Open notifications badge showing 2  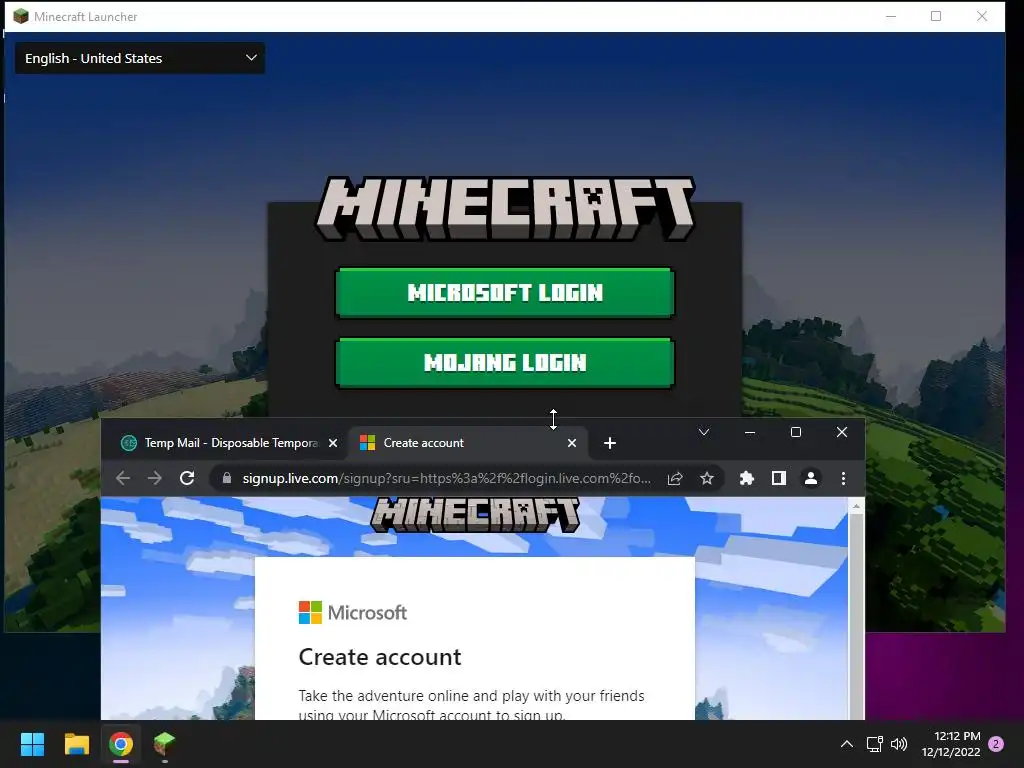996,744
